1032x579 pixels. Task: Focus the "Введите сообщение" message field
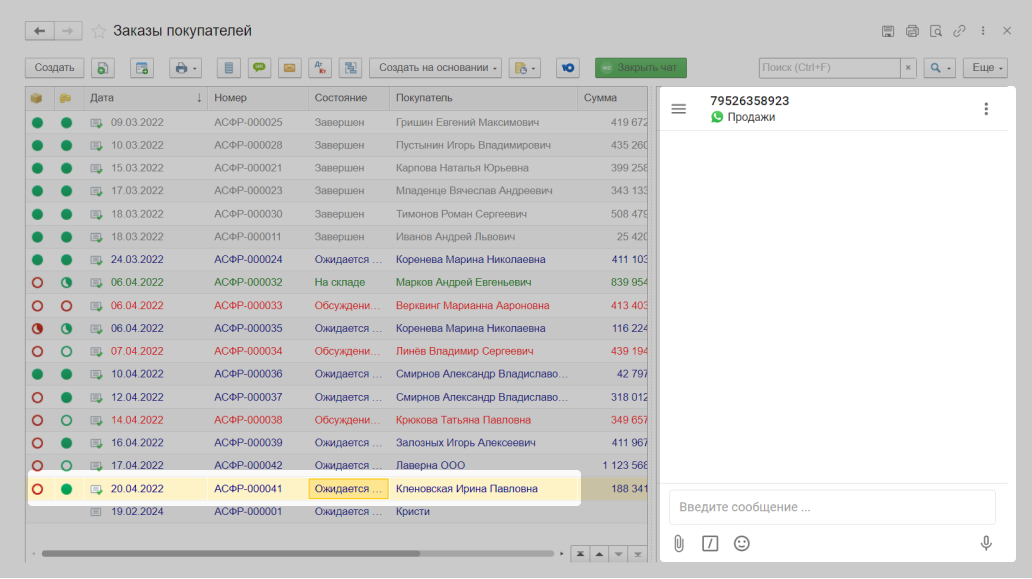[x=832, y=507]
